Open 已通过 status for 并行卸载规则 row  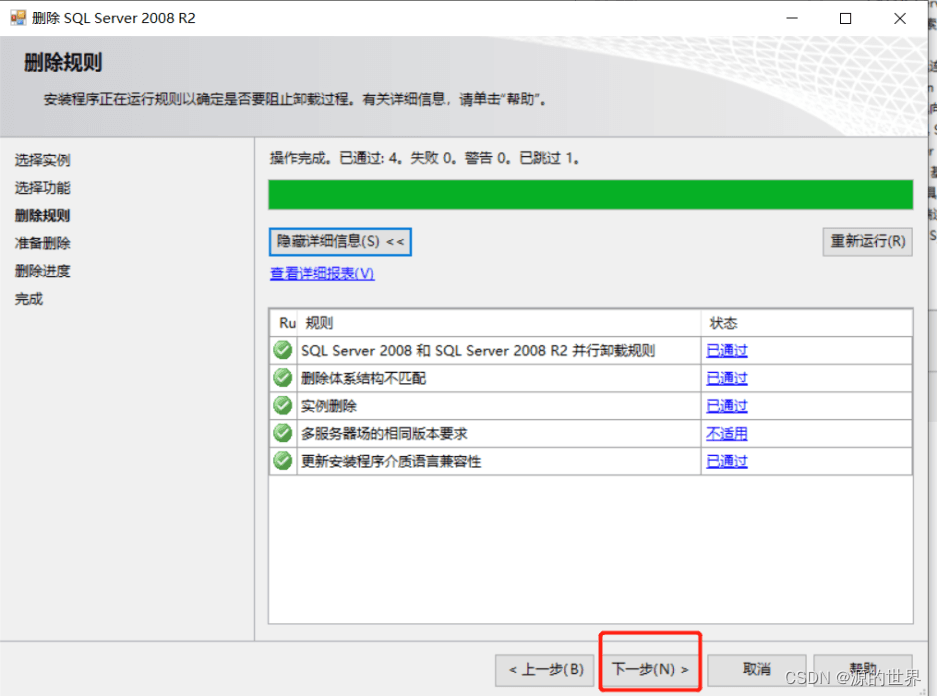click(x=727, y=351)
